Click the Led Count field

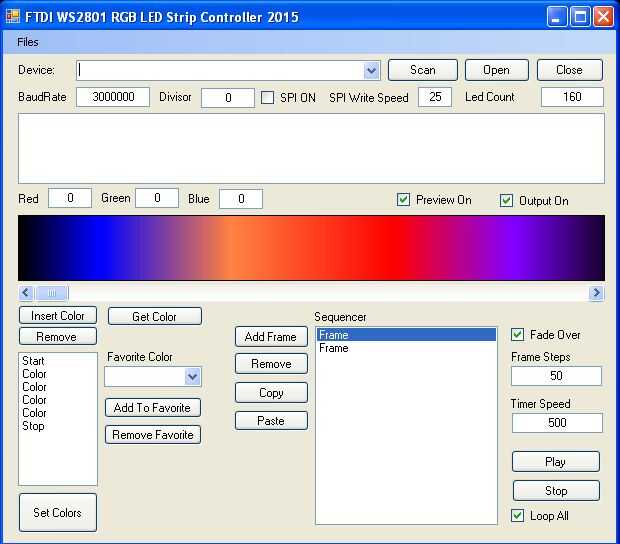(x=572, y=97)
